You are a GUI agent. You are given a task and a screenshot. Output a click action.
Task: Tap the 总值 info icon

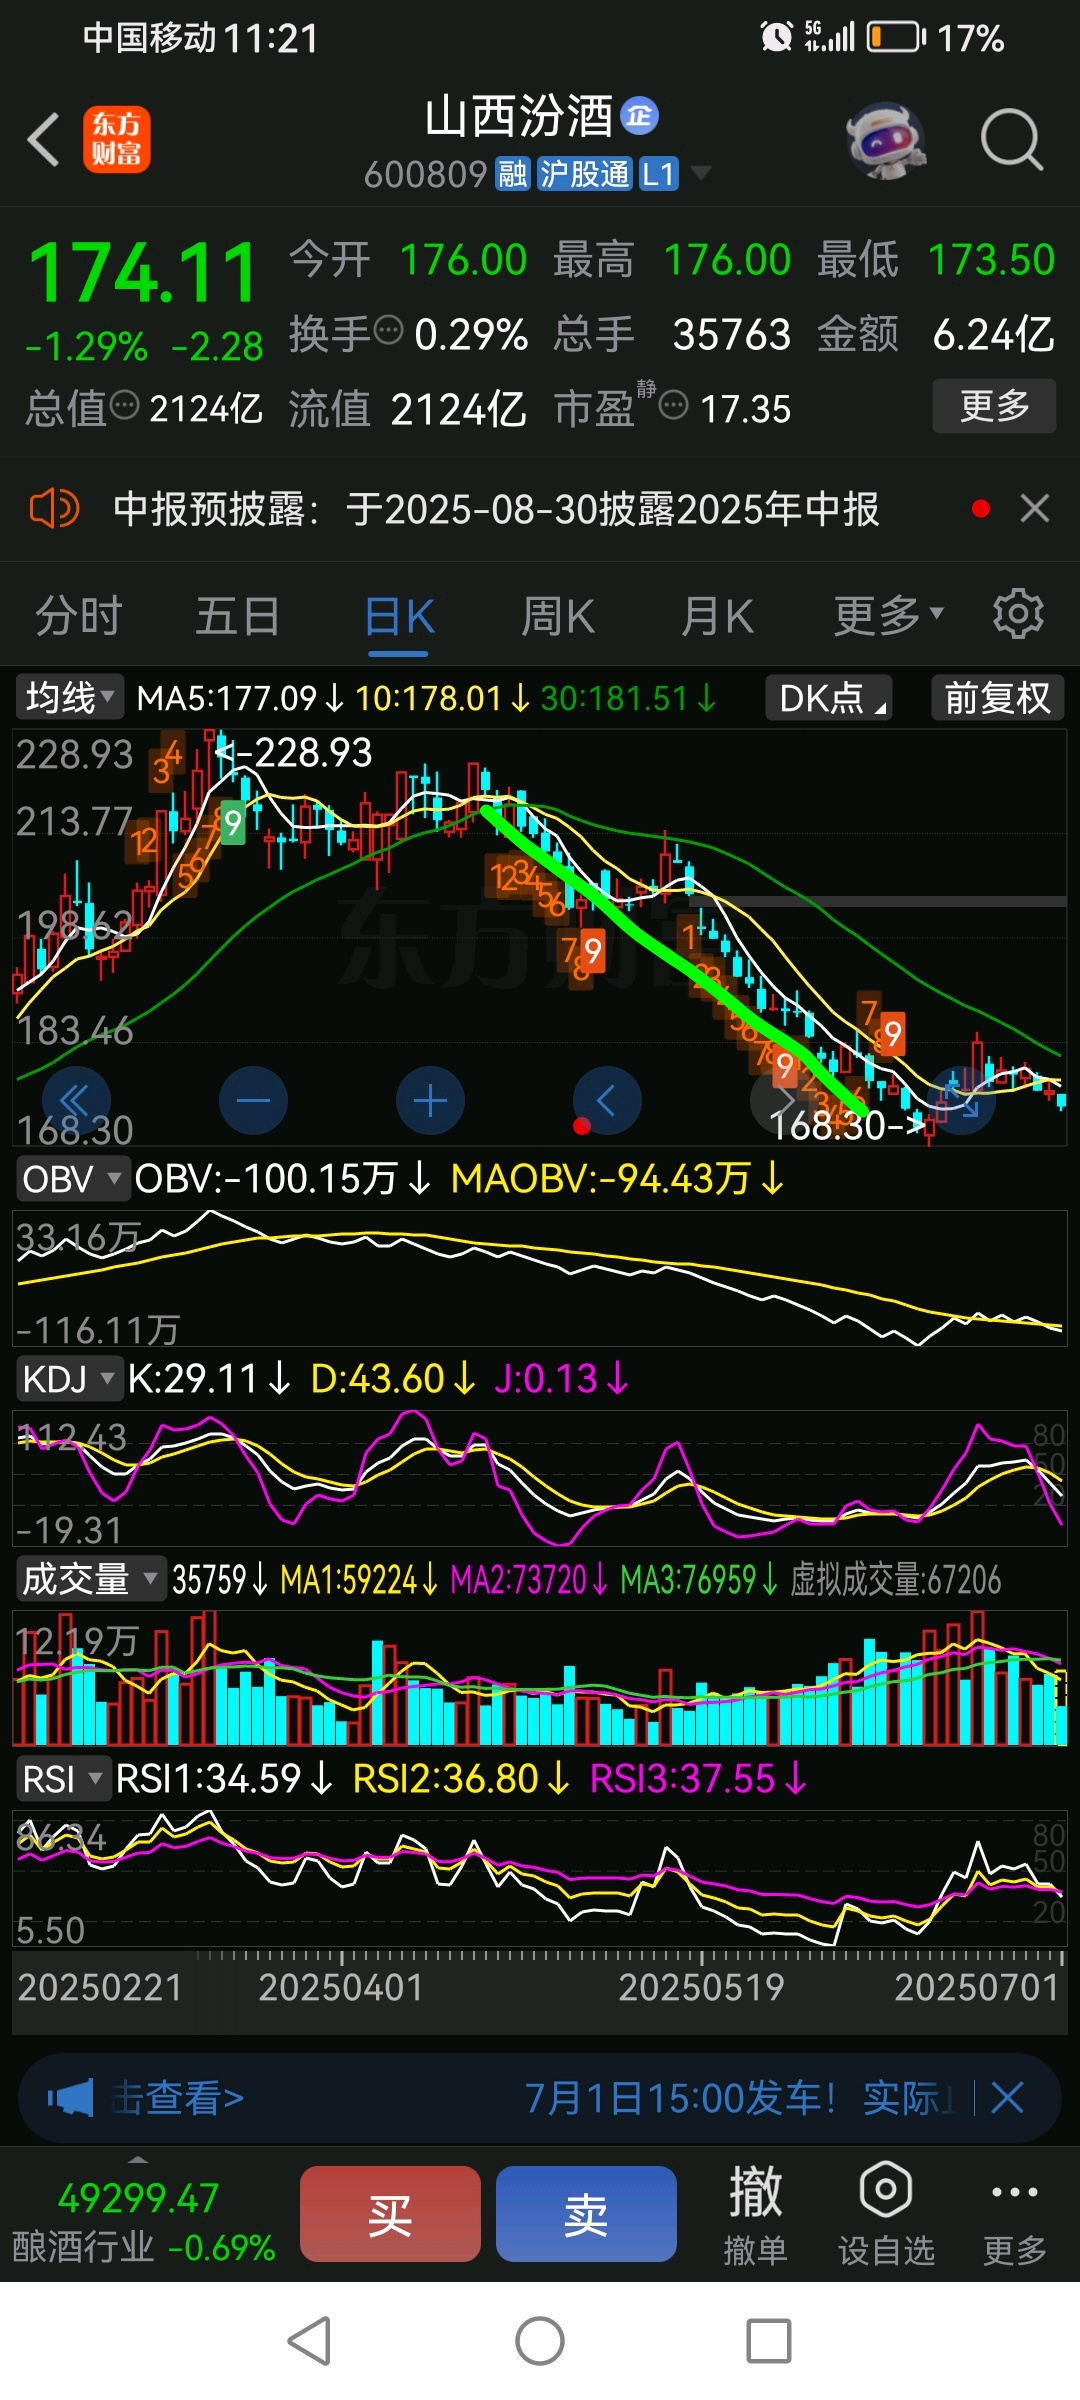(124, 405)
